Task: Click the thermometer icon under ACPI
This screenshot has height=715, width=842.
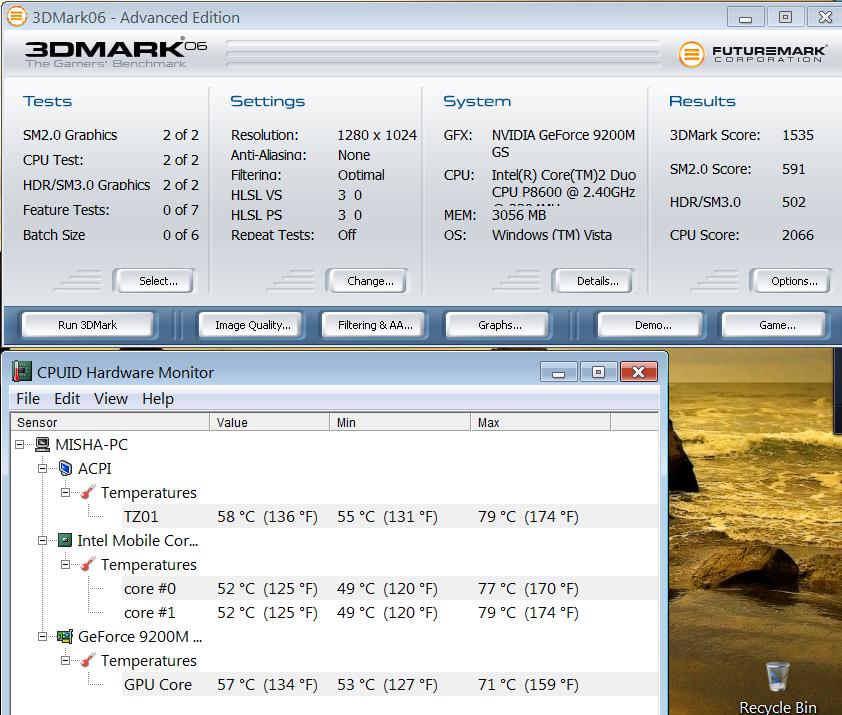Action: click(88, 492)
